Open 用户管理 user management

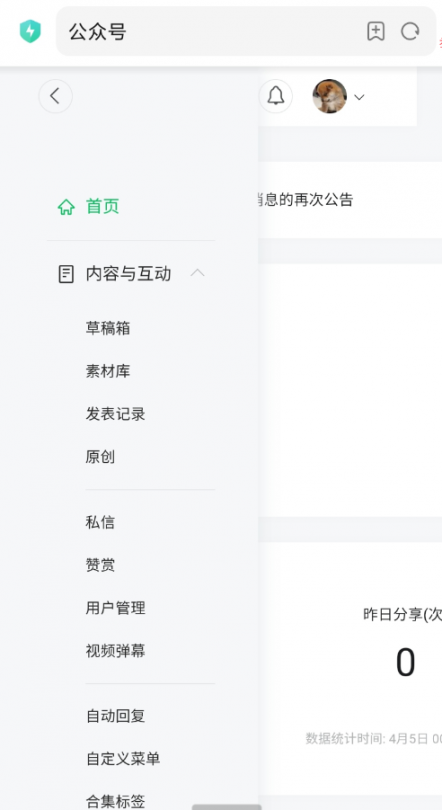point(115,608)
